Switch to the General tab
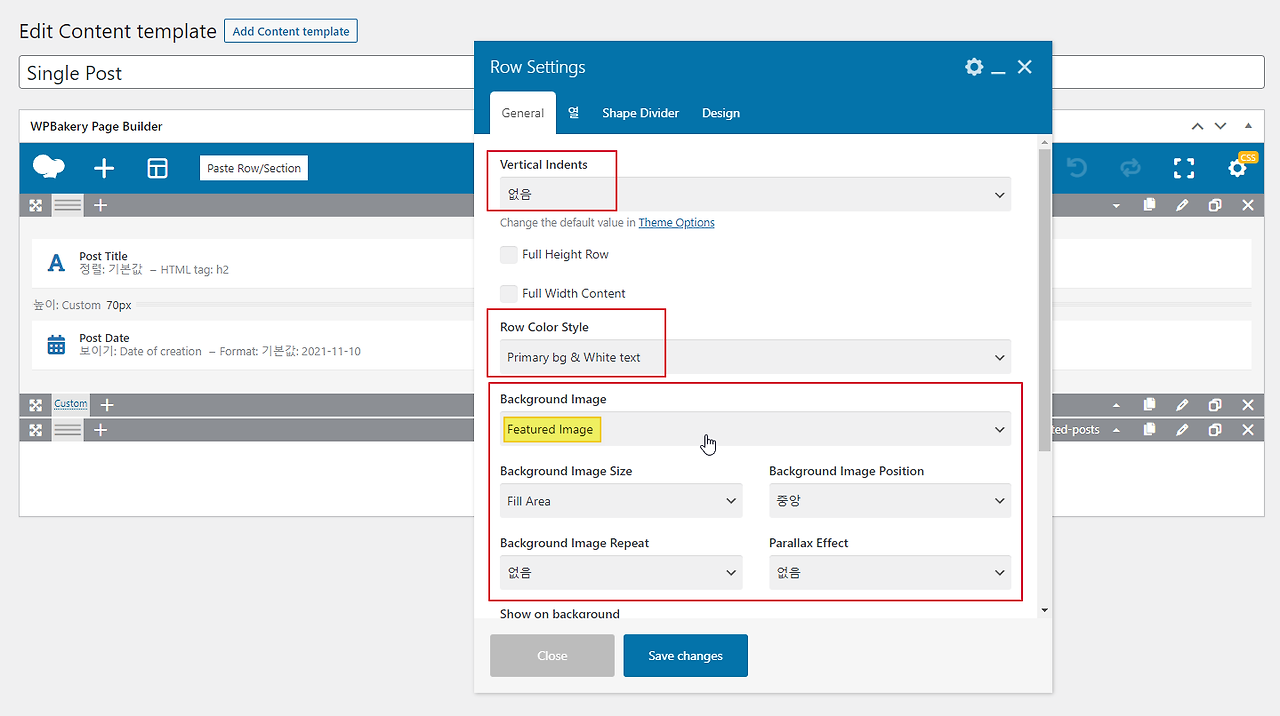The height and width of the screenshot is (716, 1280). coord(523,113)
